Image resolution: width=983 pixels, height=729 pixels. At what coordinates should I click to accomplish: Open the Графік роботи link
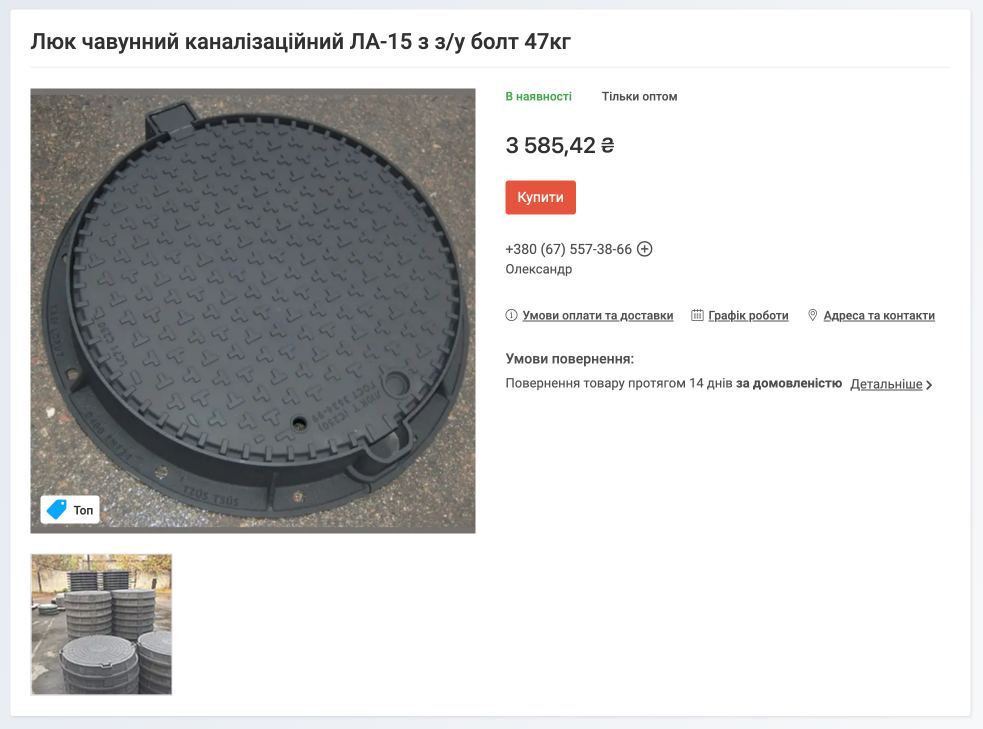(749, 315)
